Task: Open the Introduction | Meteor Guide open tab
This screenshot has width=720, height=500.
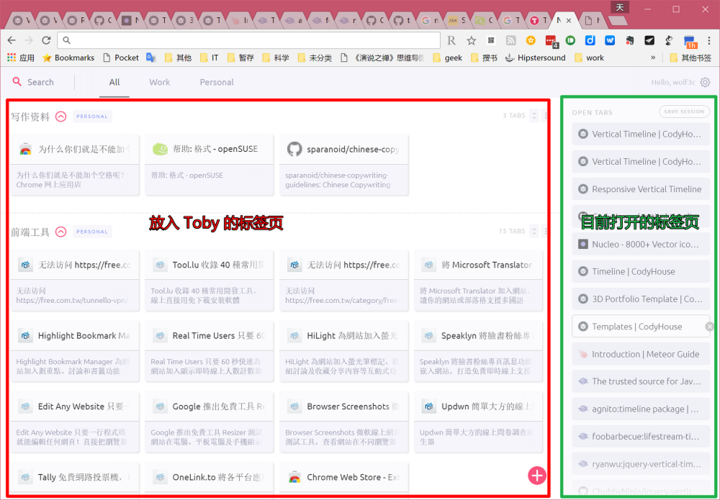Action: pyautogui.click(x=641, y=354)
